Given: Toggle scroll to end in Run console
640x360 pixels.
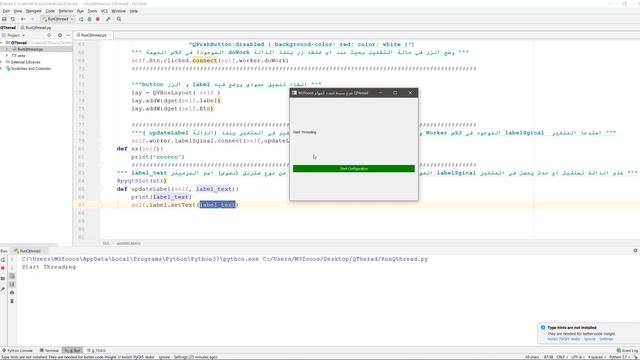Looking at the screenshot, I should pyautogui.click(x=12, y=284).
